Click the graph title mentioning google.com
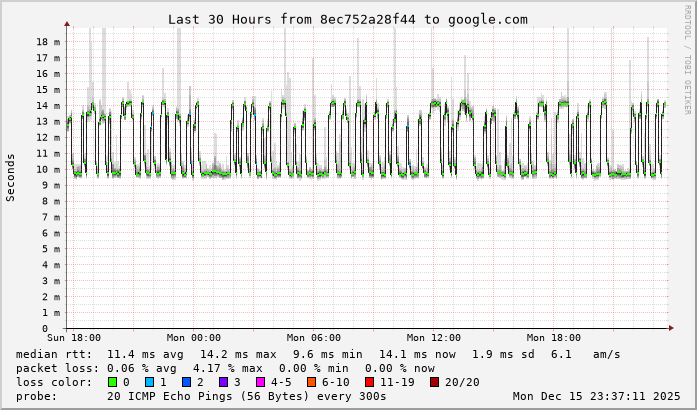Image resolution: width=697 pixels, height=410 pixels. 347,19
